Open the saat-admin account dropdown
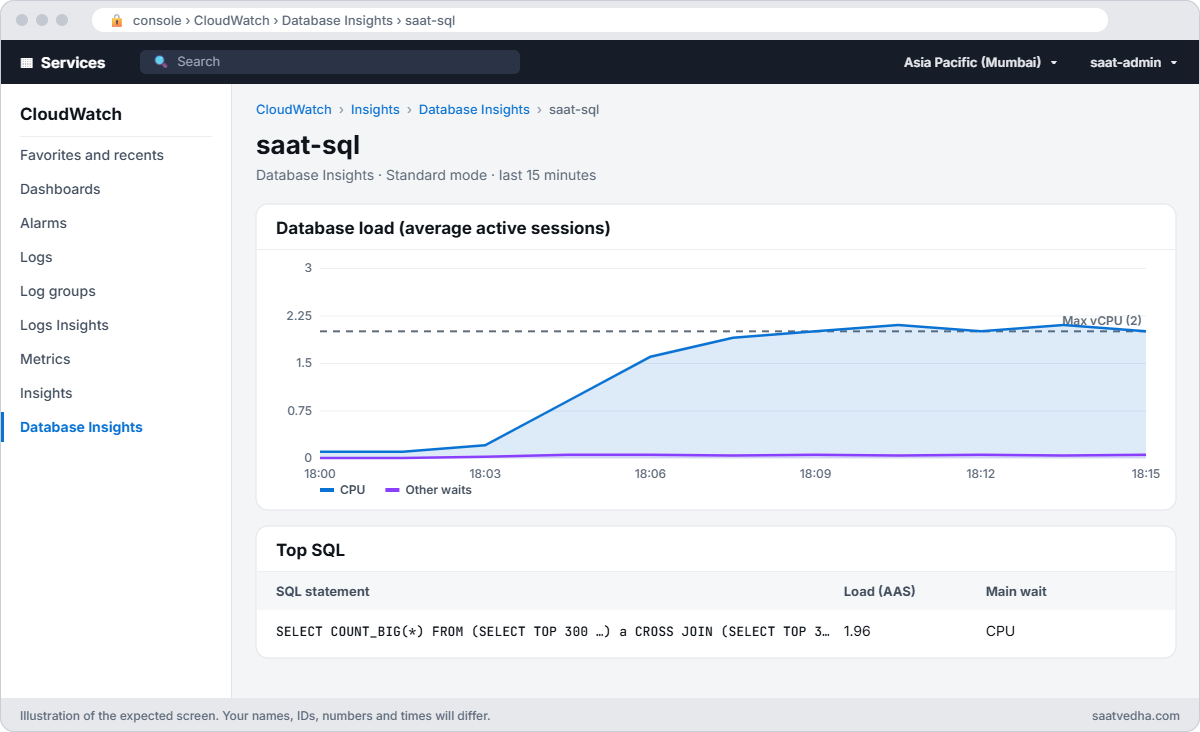The height and width of the screenshot is (732, 1200). [x=1133, y=62]
